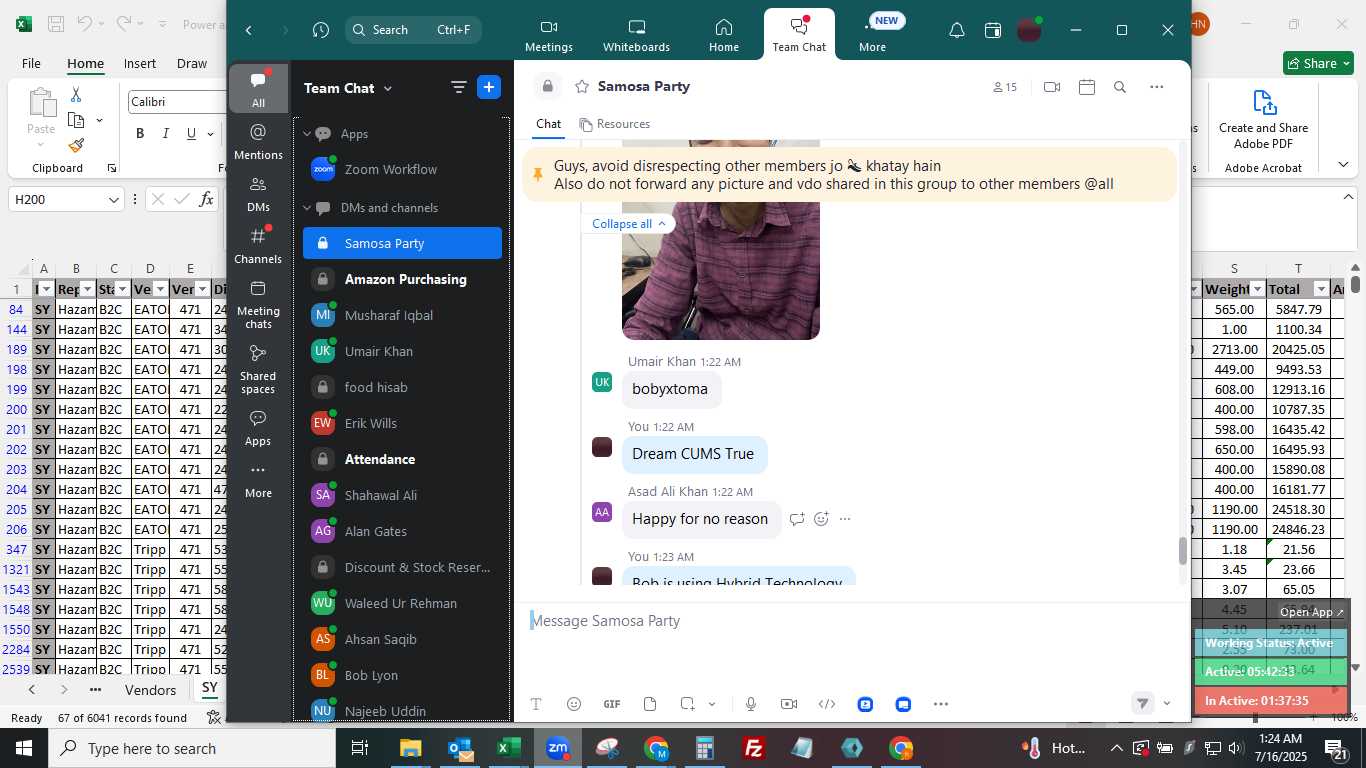Open Zoom history clock icon
The image size is (1366, 768).
point(320,30)
